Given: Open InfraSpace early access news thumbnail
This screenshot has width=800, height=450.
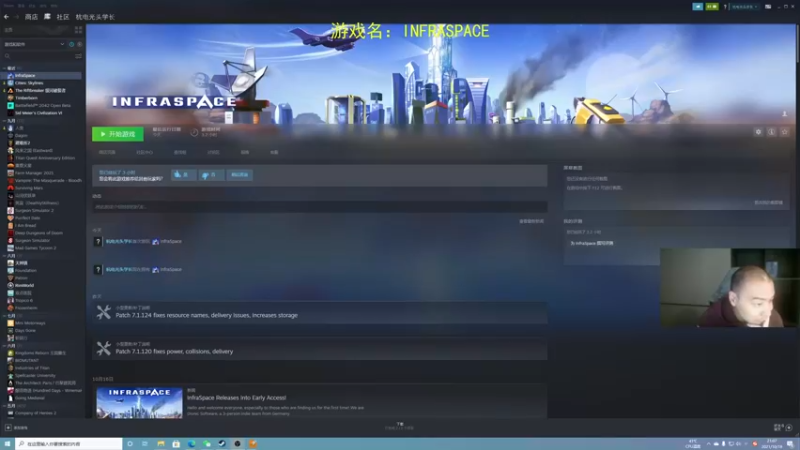Looking at the screenshot, I should coord(139,403).
